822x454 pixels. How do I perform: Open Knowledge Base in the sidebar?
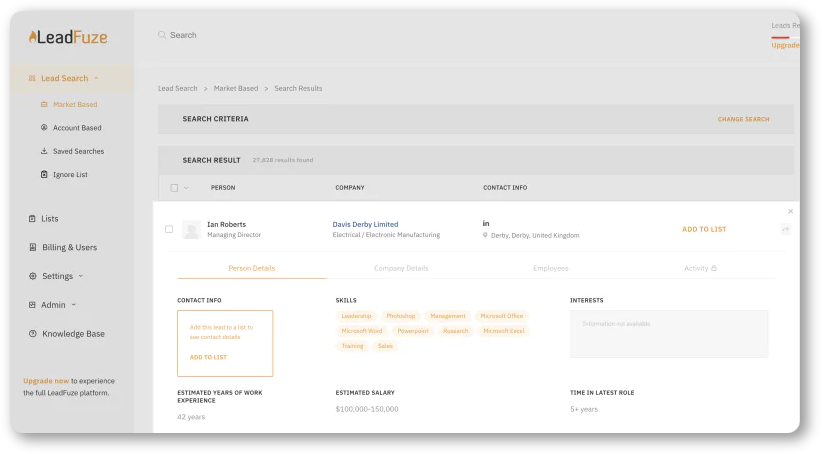[73, 333]
